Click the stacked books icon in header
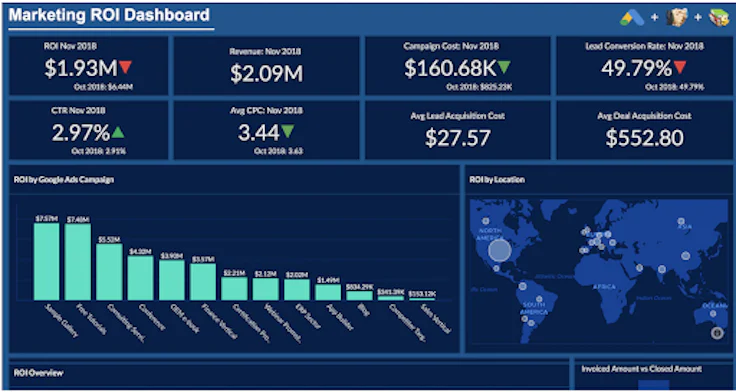The width and height of the screenshot is (736, 392). (x=719, y=18)
